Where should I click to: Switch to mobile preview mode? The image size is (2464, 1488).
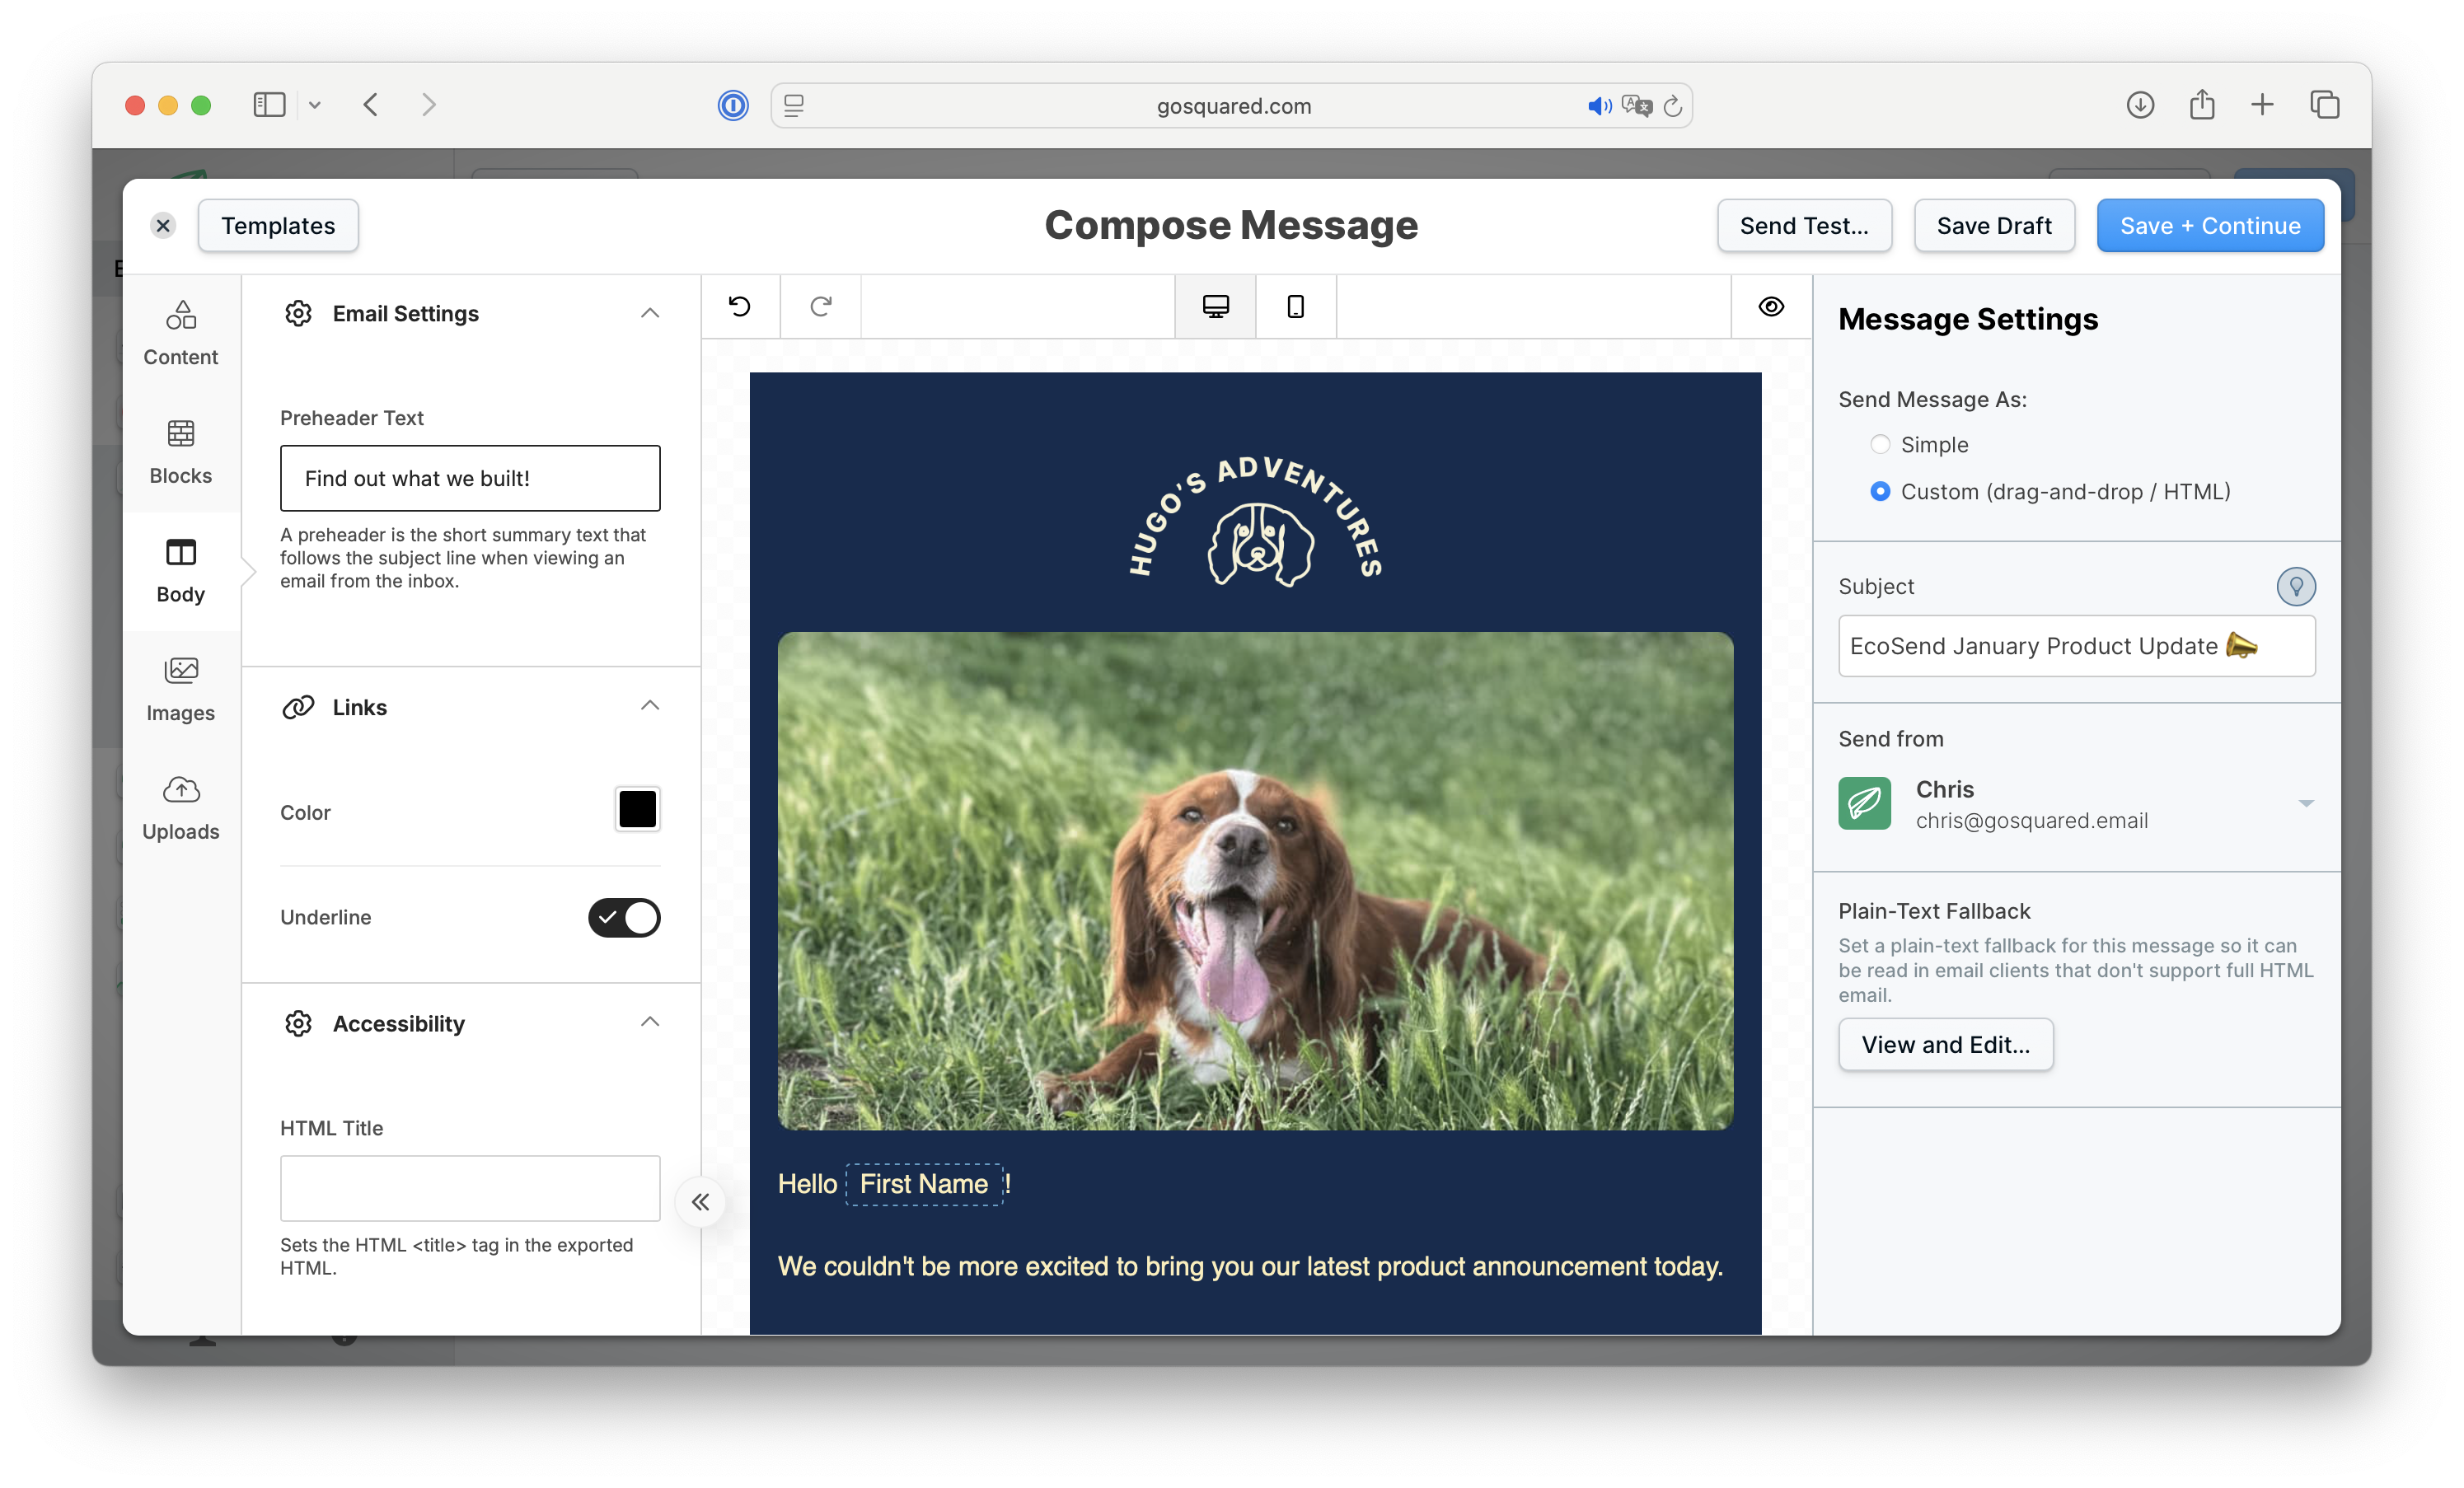tap(1295, 307)
